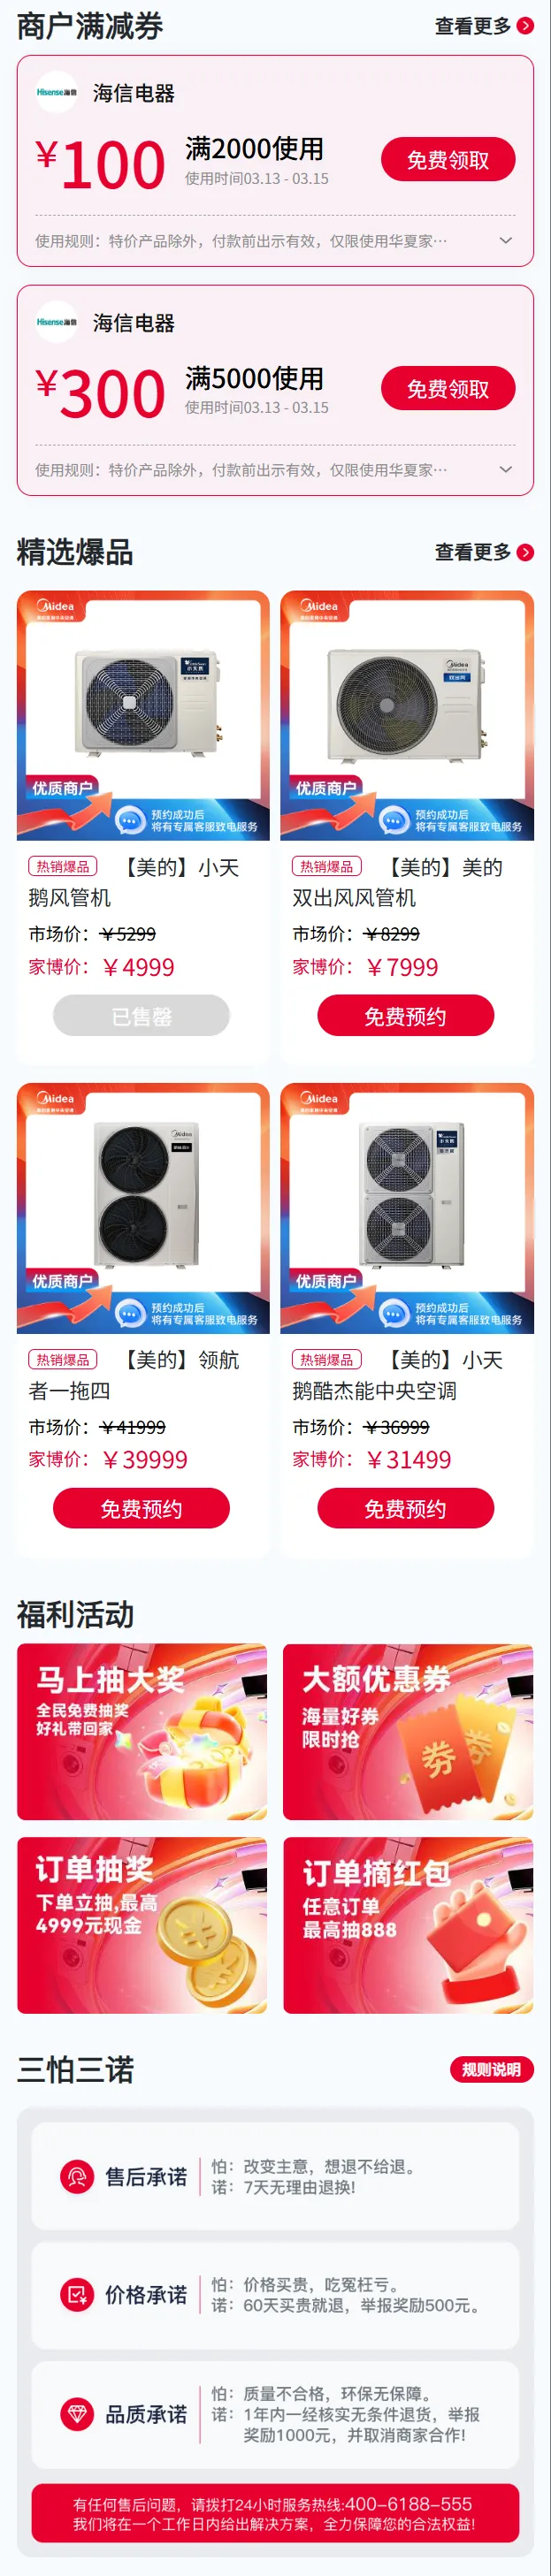
Task: Open the 订单抽奖 banner
Action: (x=142, y=1926)
